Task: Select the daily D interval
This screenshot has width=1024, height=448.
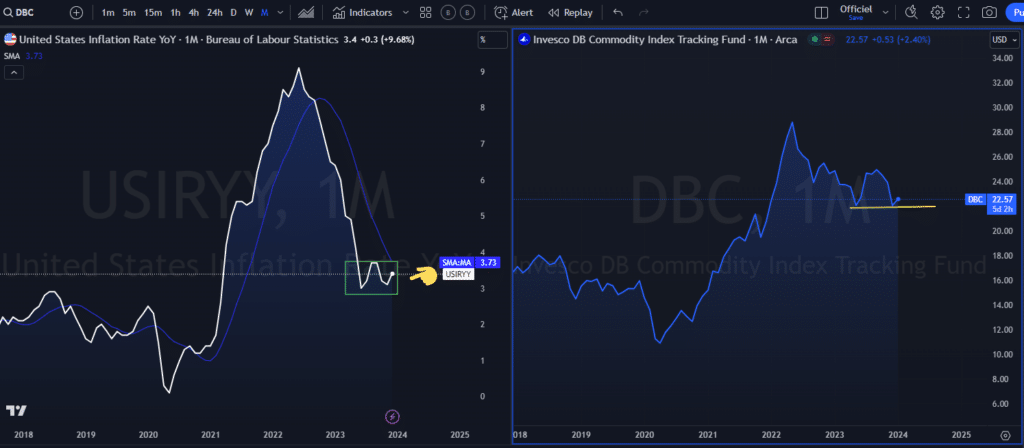Action: pos(234,12)
